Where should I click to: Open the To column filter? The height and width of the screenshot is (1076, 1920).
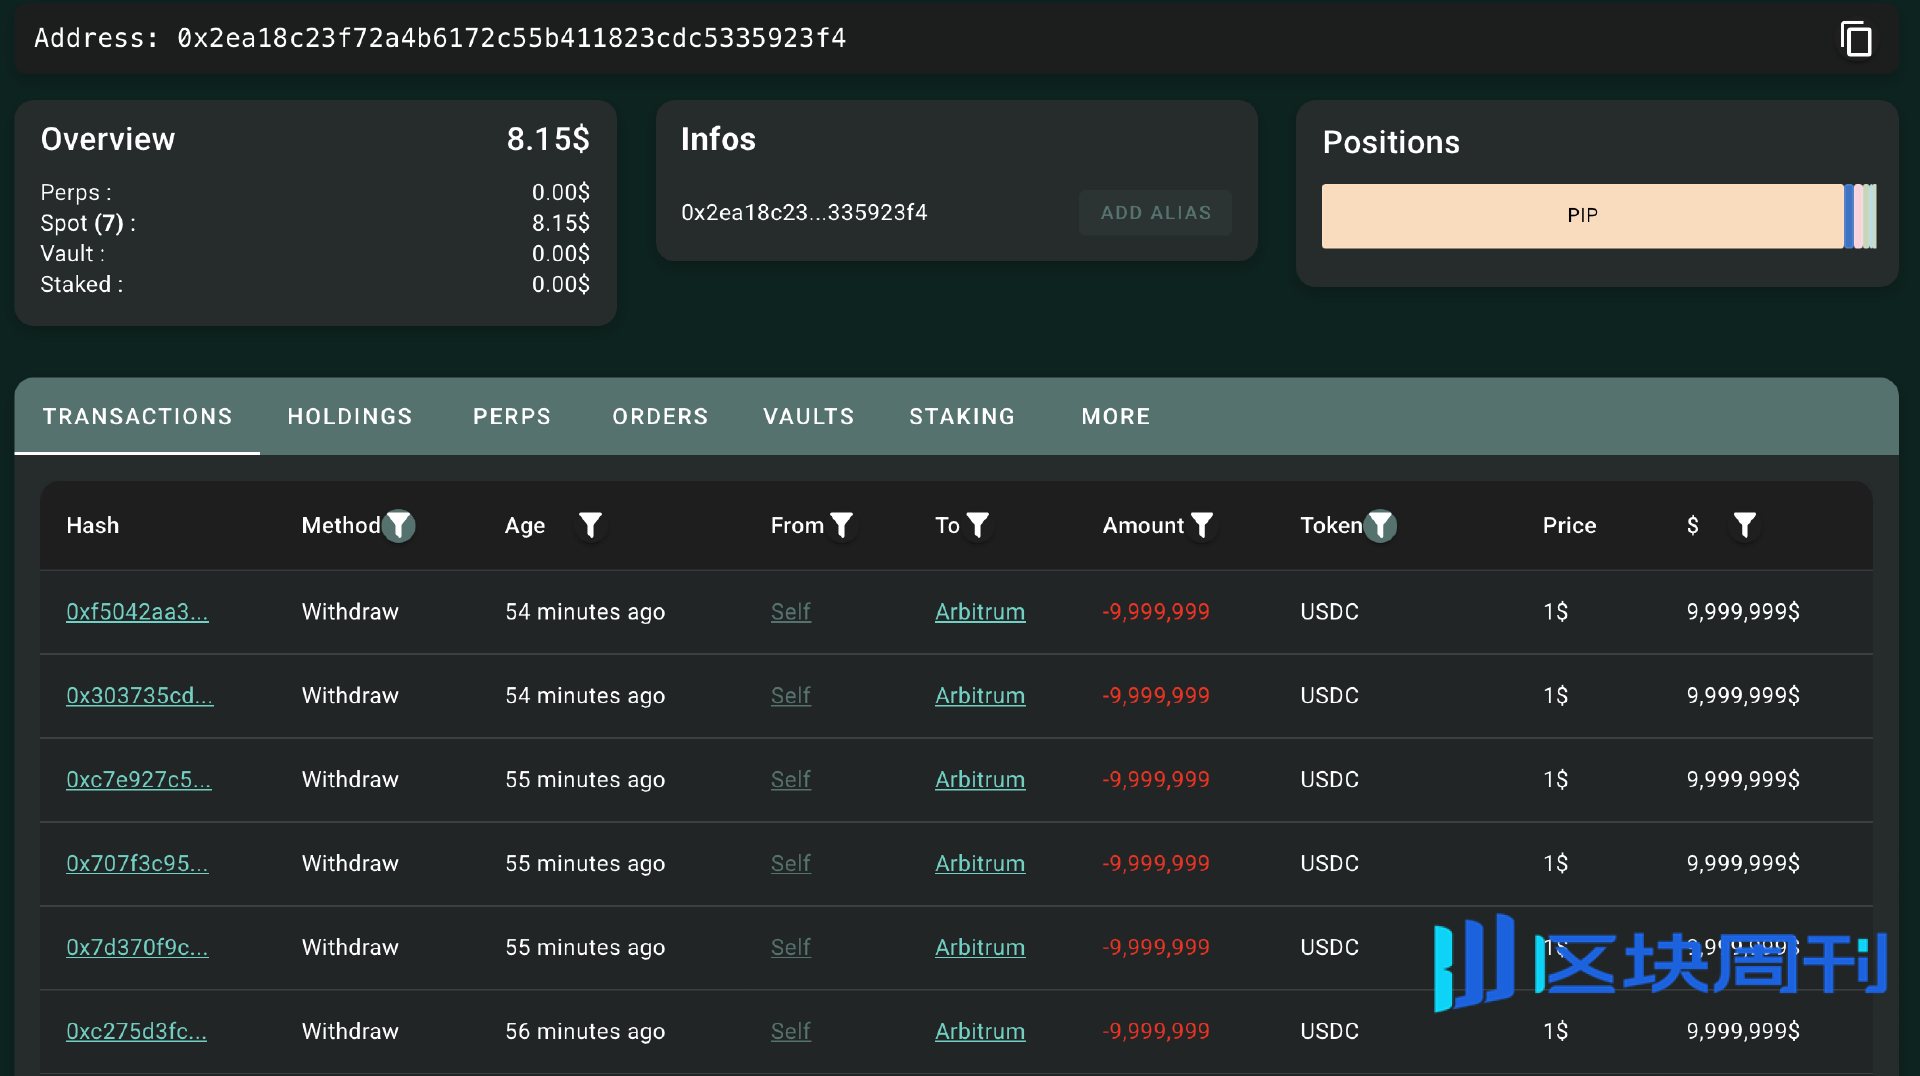point(978,525)
